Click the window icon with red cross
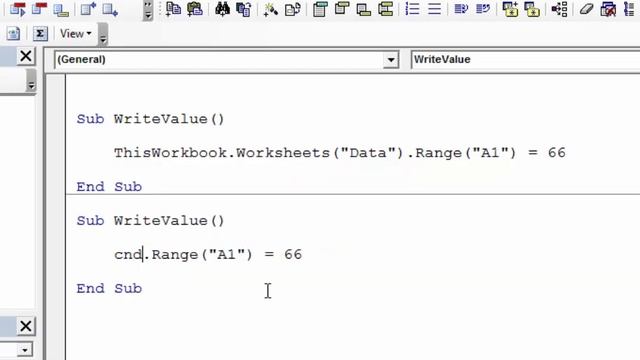Image resolution: width=640 pixels, height=360 pixels. pos(608,9)
